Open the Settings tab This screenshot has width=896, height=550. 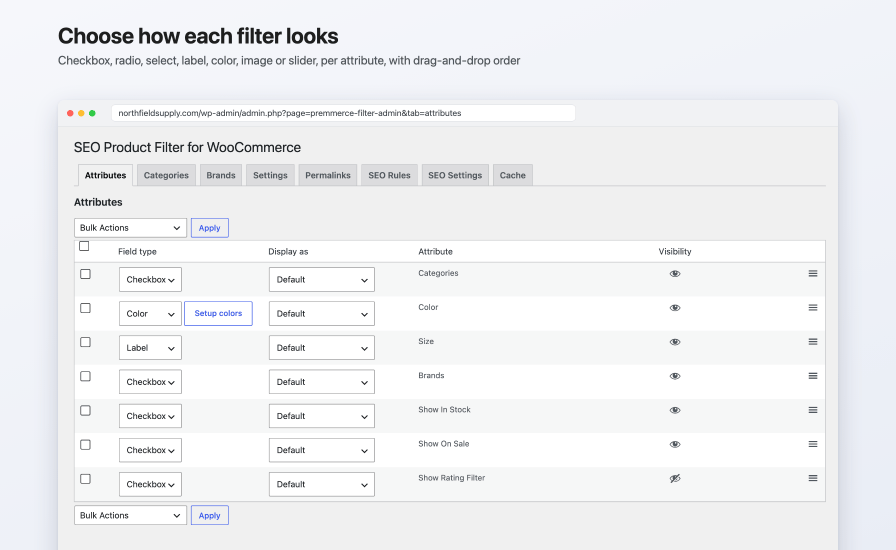(x=270, y=175)
